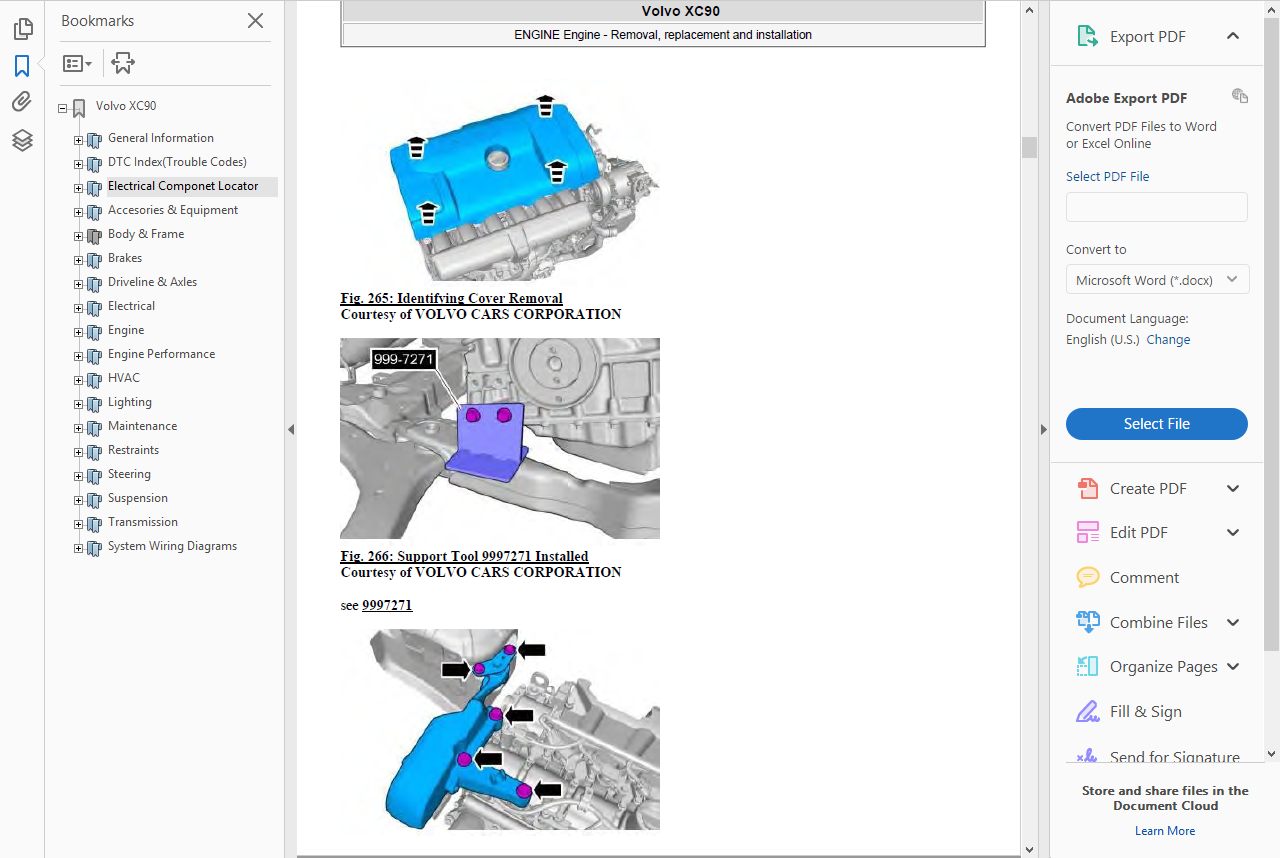Follow the 9997271 tool link
The height and width of the screenshot is (858, 1280).
[x=387, y=605]
